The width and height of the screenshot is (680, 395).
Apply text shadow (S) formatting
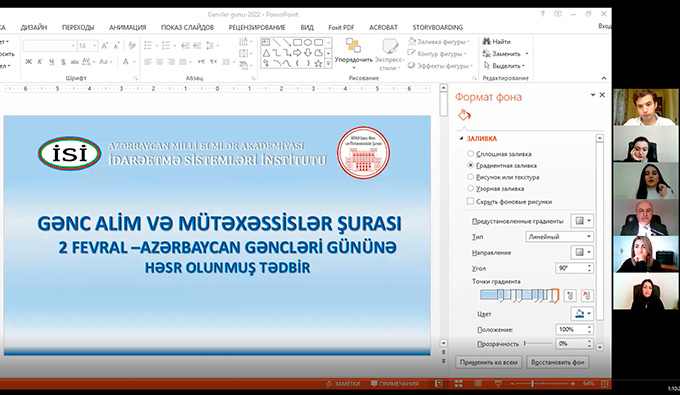point(63,62)
